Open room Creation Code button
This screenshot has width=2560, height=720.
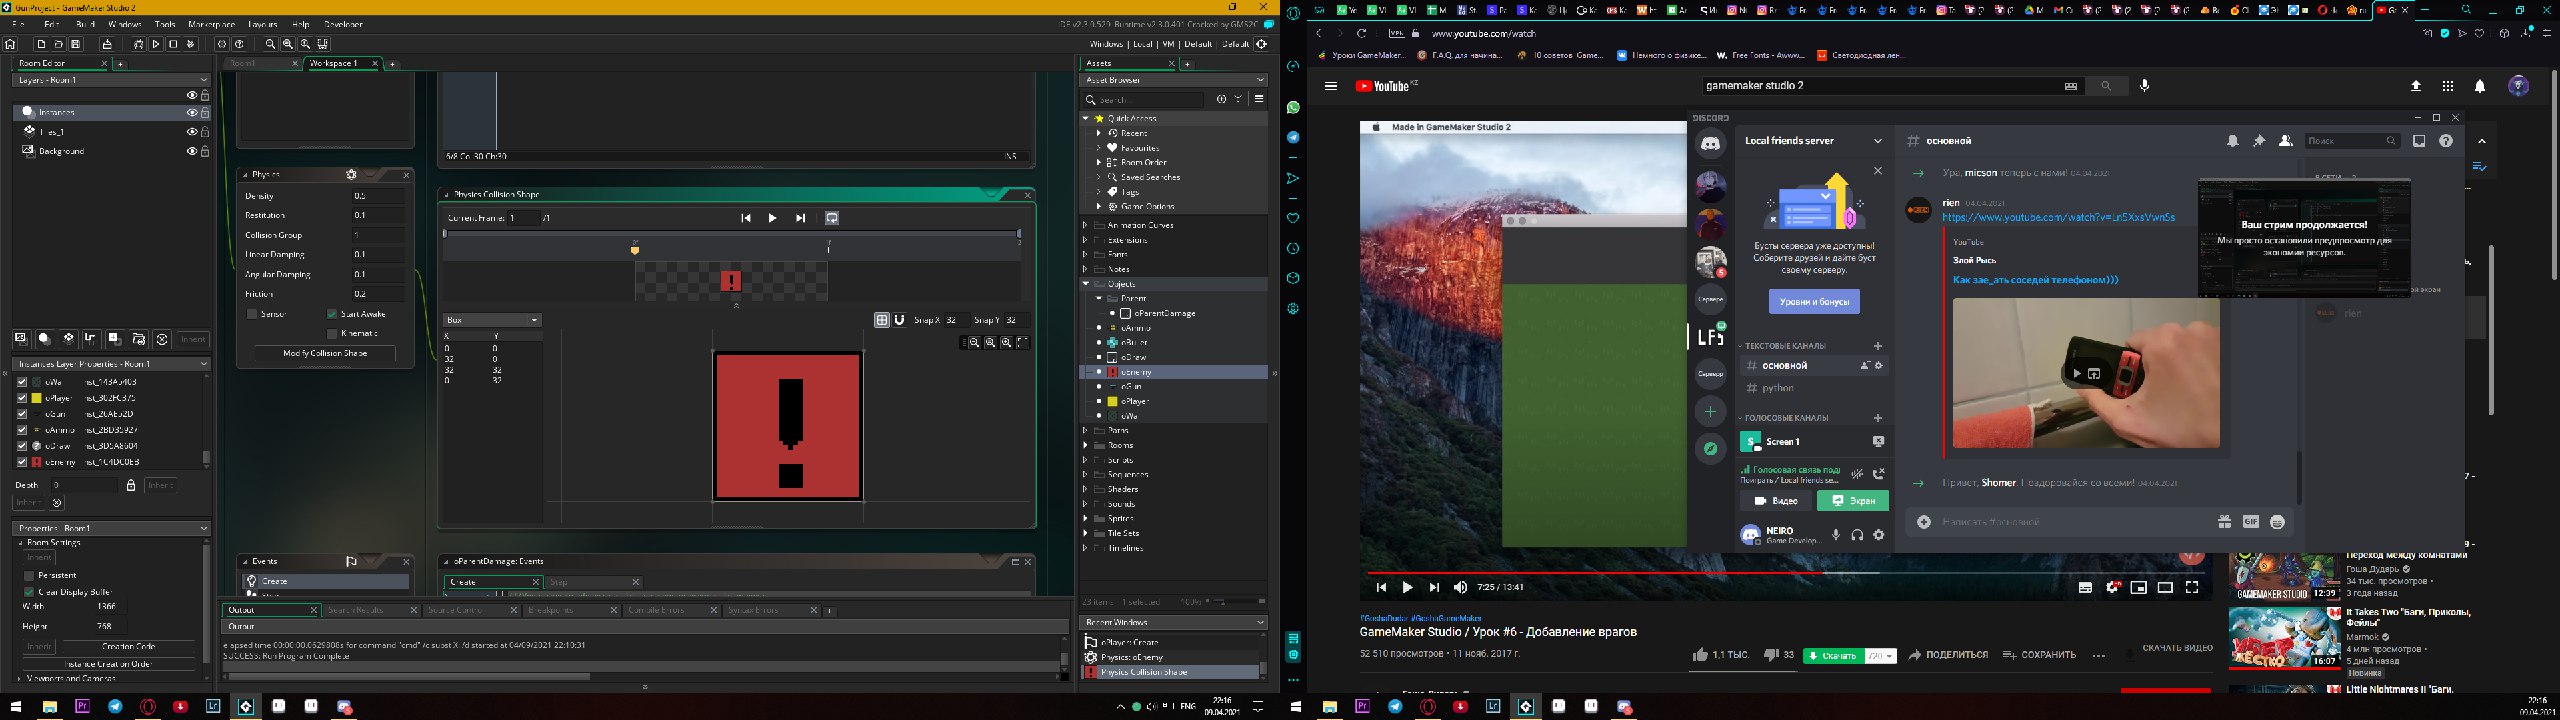(129, 646)
